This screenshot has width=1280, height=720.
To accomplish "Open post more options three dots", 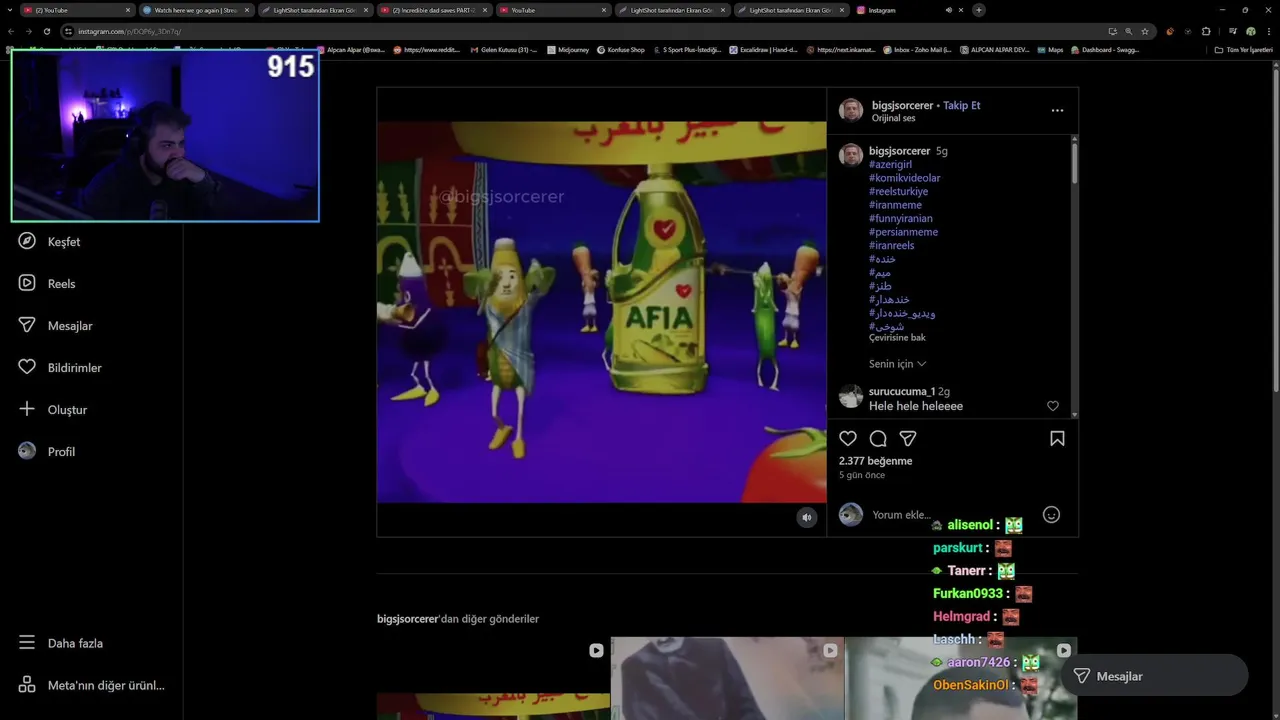I will coord(1057,110).
